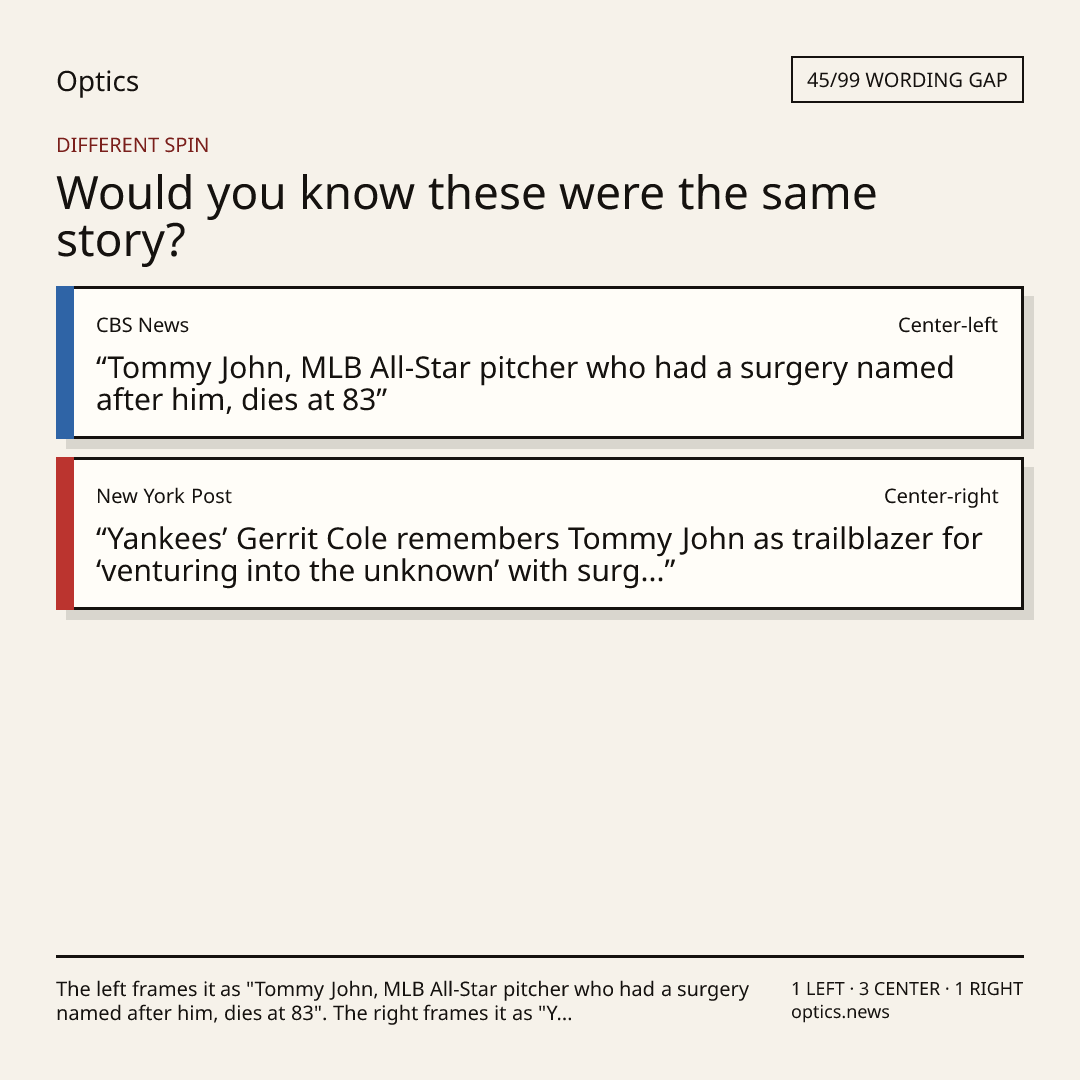Click the footer summary The left frames it
The width and height of the screenshot is (1080, 1080).
402,1001
